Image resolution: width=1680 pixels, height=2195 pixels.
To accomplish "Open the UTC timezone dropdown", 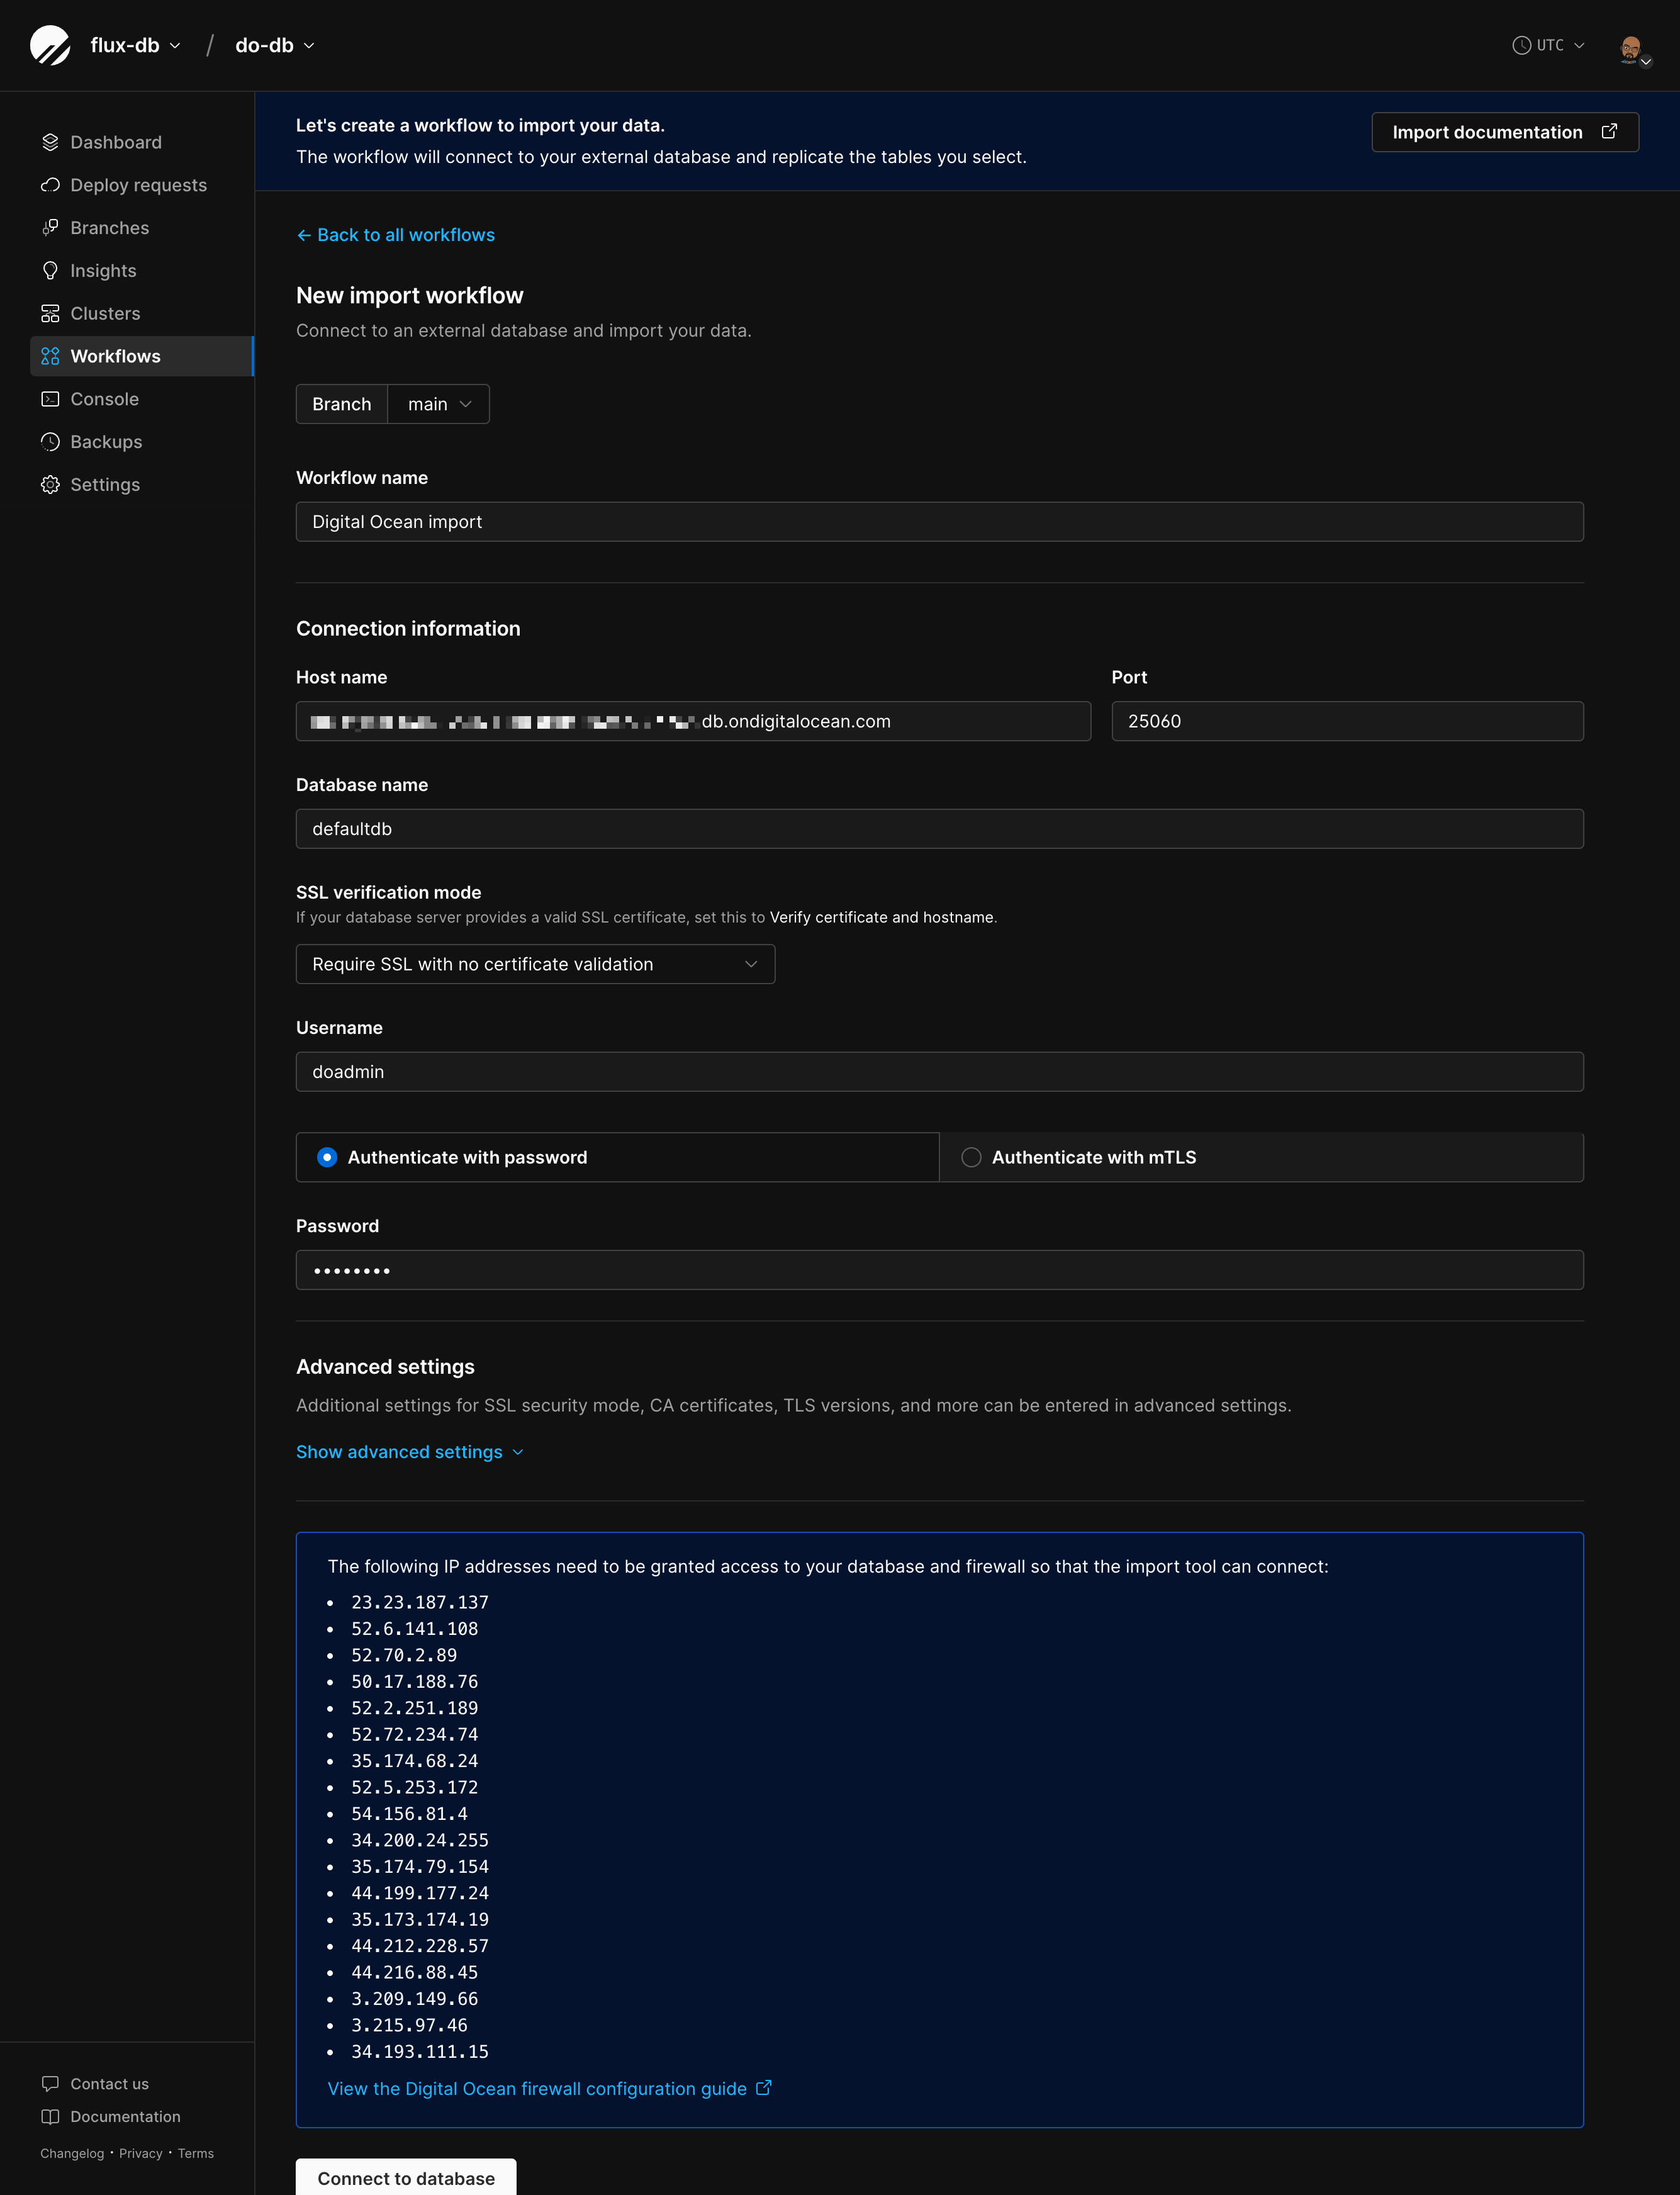I will tap(1548, 45).
